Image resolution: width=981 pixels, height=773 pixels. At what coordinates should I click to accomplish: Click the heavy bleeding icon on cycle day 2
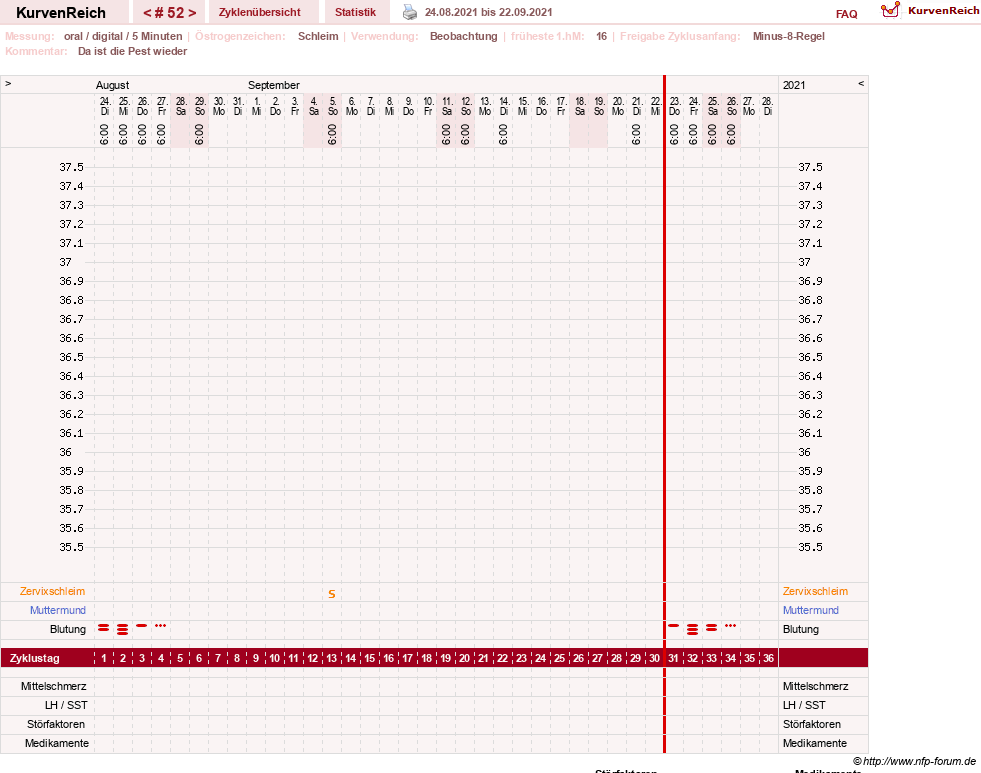click(x=123, y=629)
